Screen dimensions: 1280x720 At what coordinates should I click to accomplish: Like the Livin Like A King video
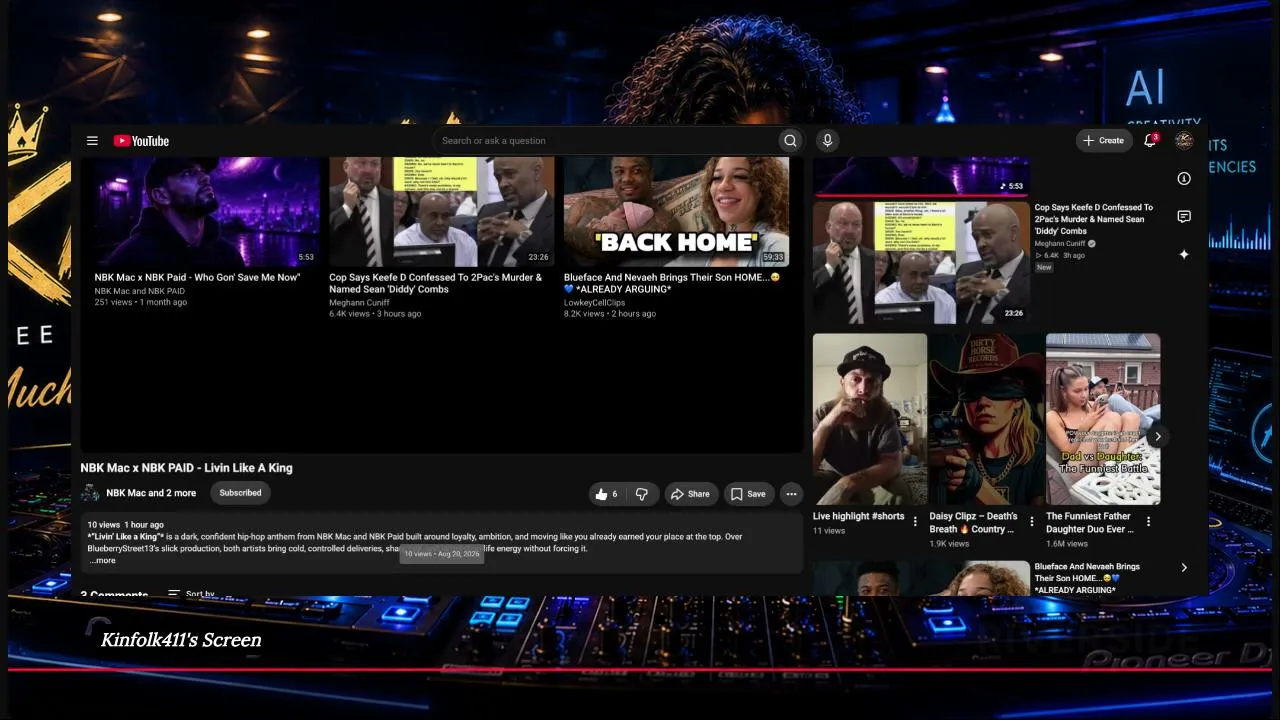pyautogui.click(x=607, y=494)
